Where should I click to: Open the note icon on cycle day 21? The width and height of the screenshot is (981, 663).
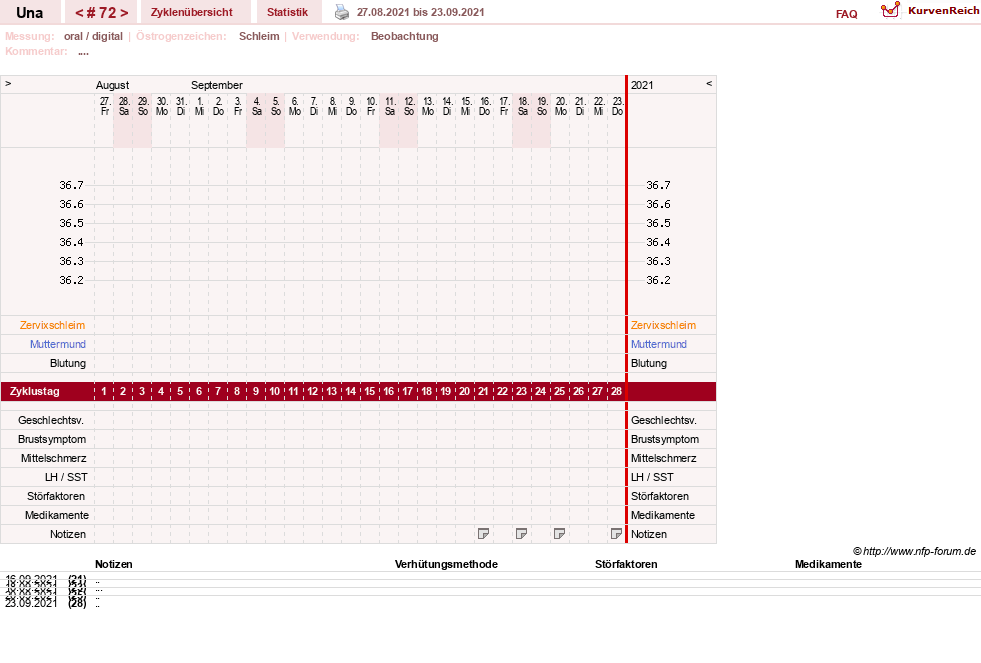pyautogui.click(x=483, y=534)
